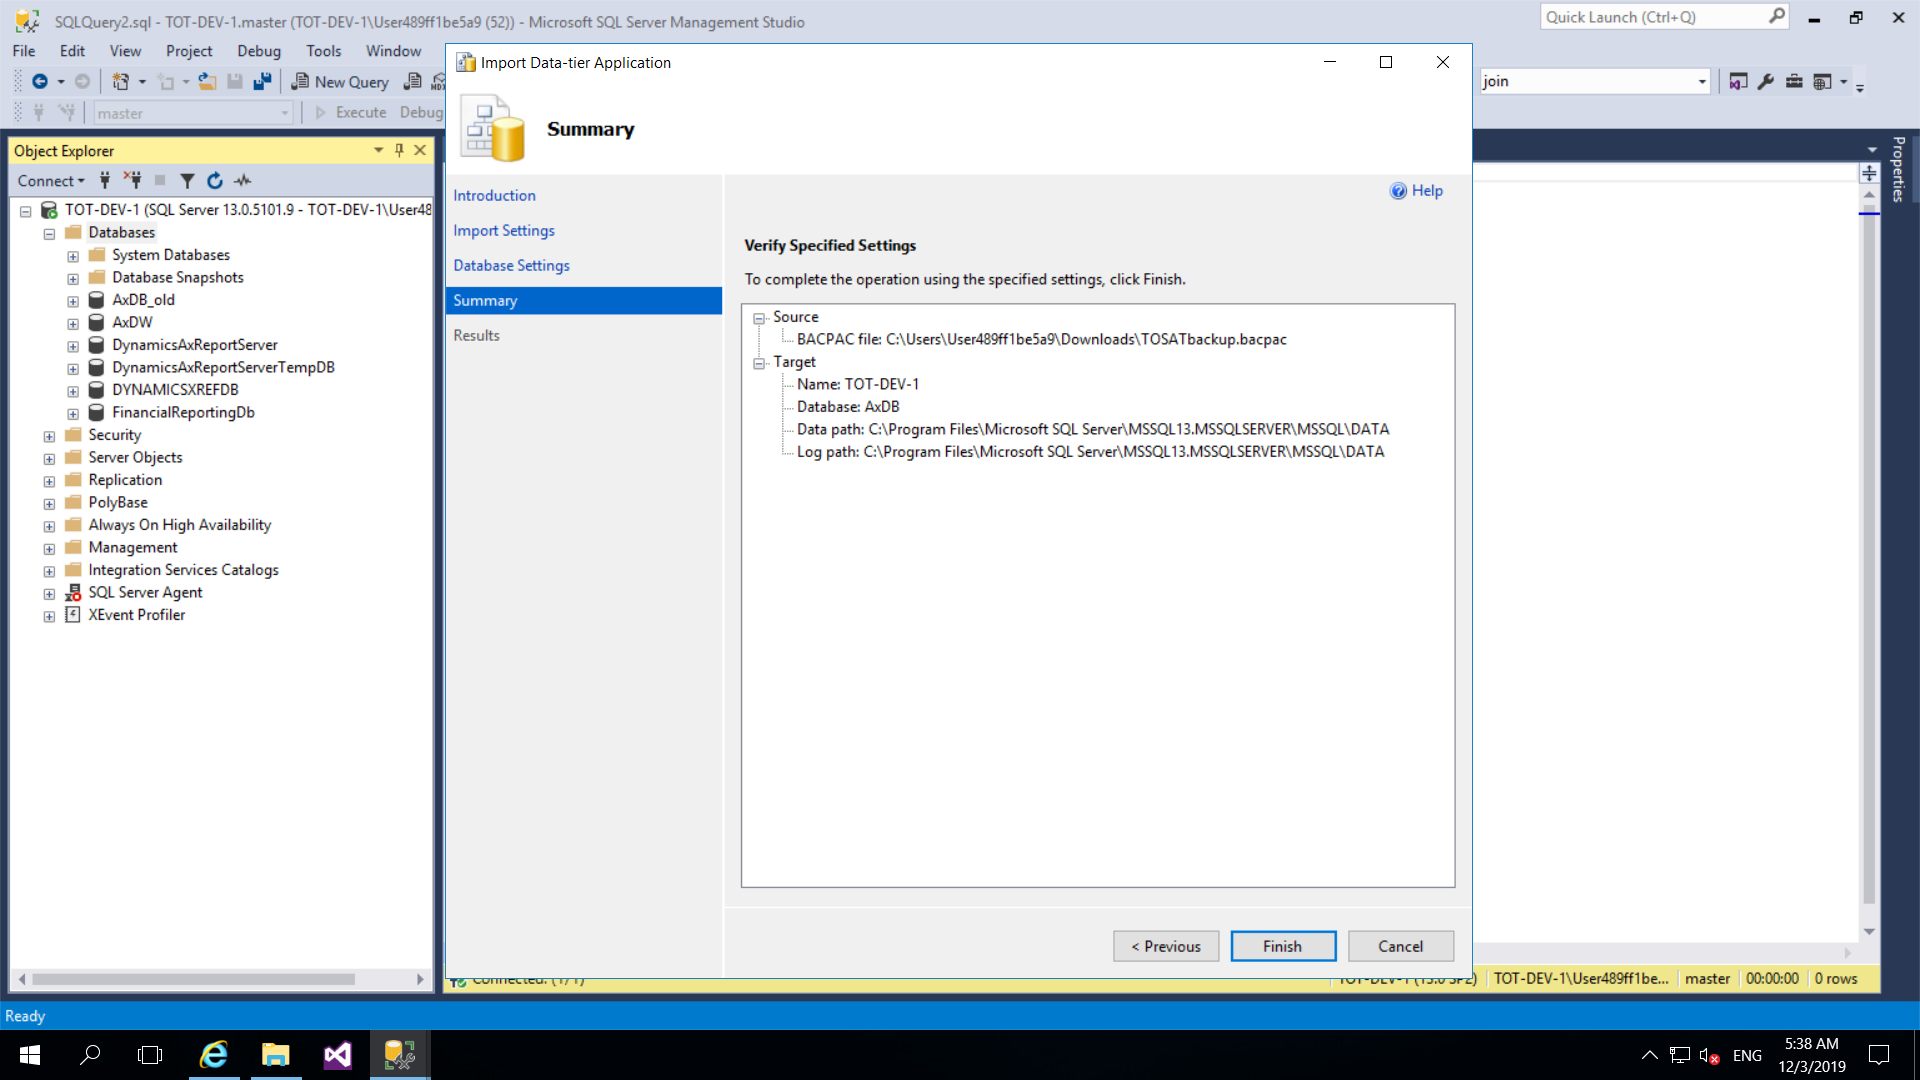Go to the Introduction wizard step
The width and height of the screenshot is (1920, 1080).
point(494,196)
